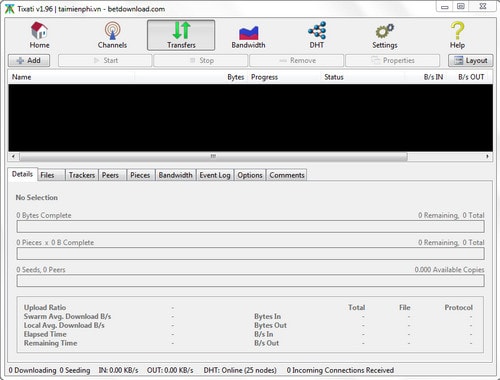500x380 pixels.
Task: Switch to the Files tab
Action: coord(51,175)
